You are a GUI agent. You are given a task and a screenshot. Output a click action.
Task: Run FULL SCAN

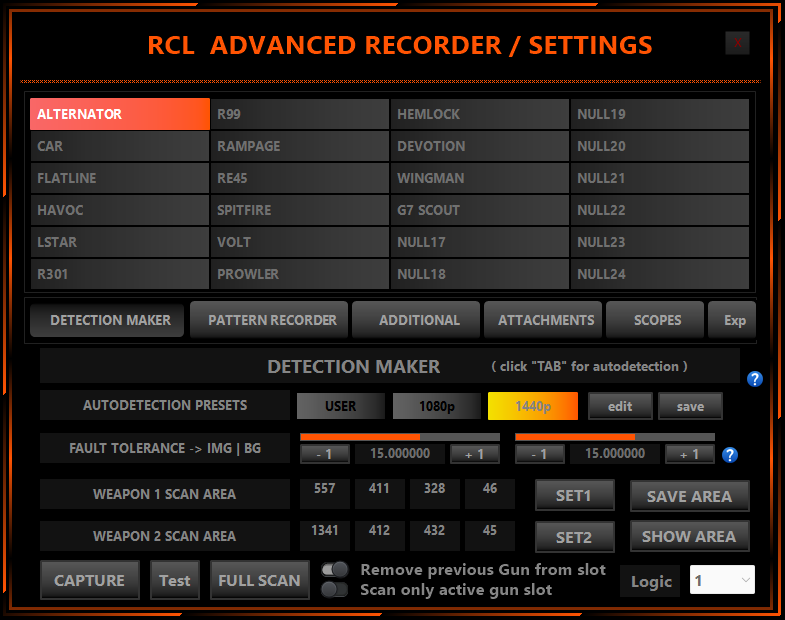pyautogui.click(x=259, y=580)
